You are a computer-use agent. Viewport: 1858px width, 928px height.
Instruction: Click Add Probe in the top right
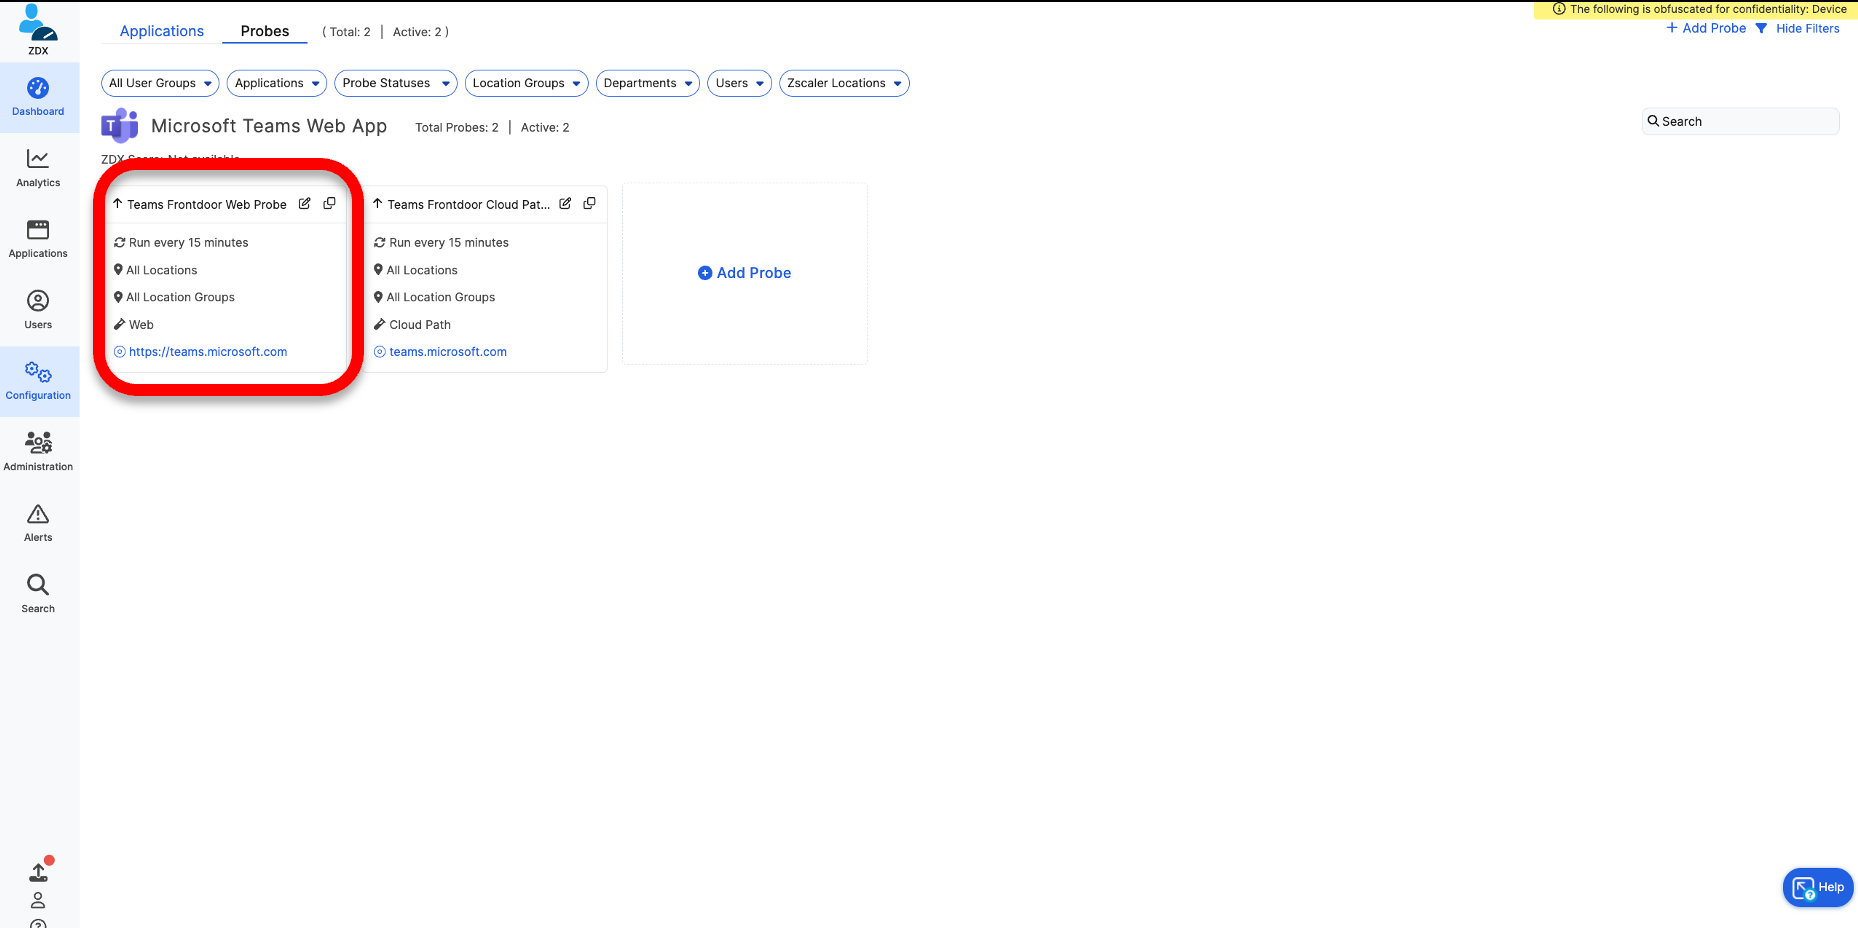click(x=1706, y=28)
